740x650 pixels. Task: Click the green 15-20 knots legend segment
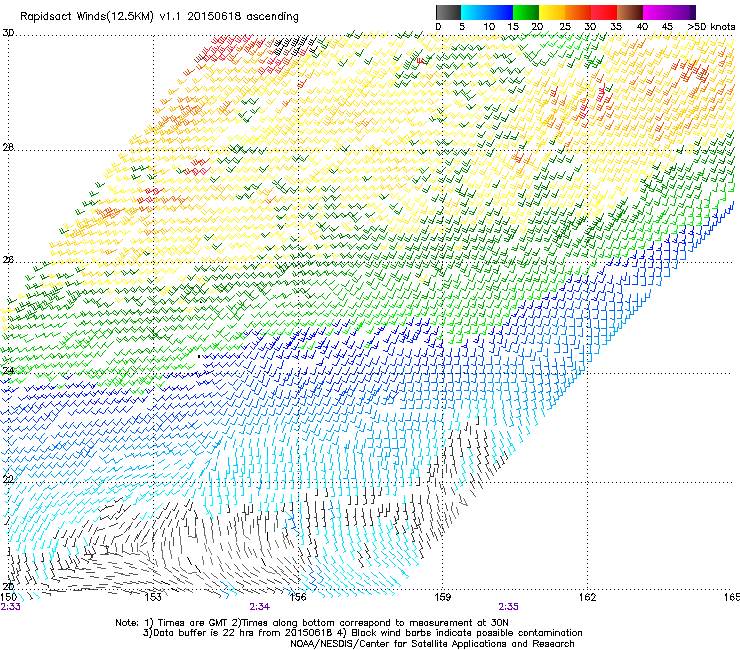526,12
